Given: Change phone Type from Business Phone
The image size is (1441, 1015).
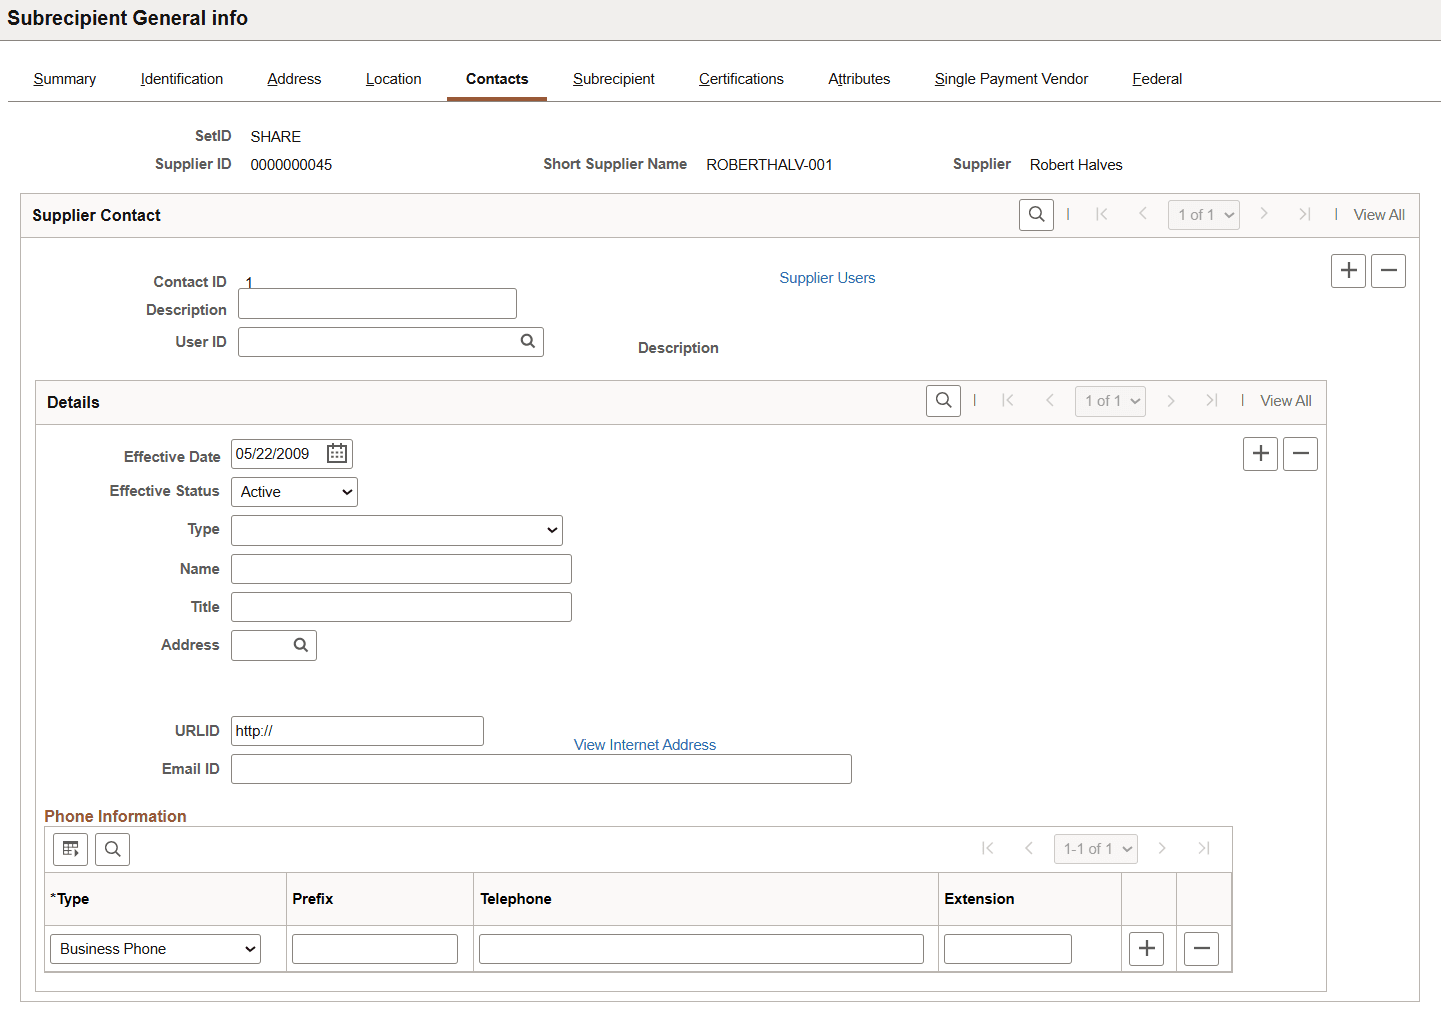Looking at the screenshot, I should pos(155,949).
